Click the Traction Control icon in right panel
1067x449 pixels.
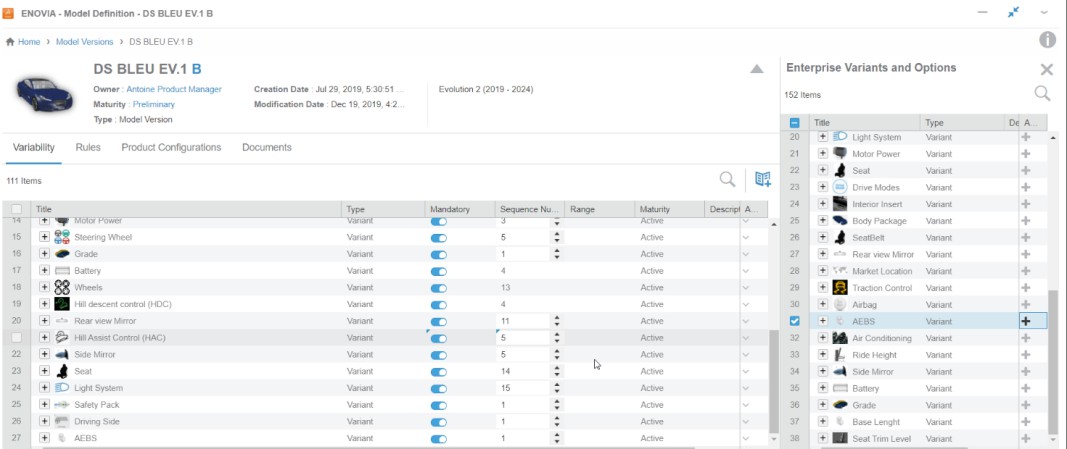pyautogui.click(x=840, y=288)
